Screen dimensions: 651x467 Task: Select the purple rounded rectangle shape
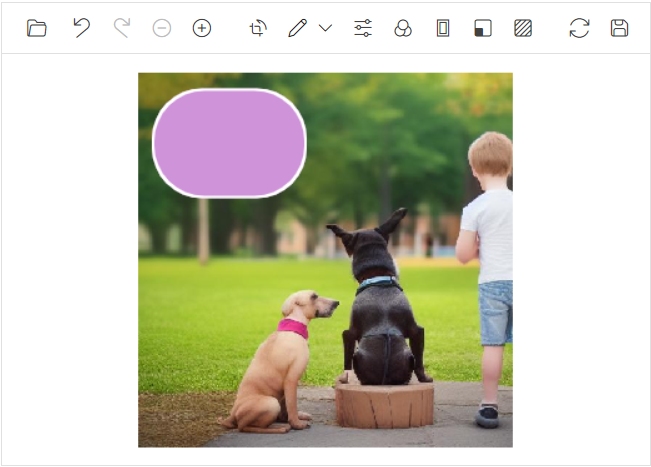pyautogui.click(x=229, y=143)
